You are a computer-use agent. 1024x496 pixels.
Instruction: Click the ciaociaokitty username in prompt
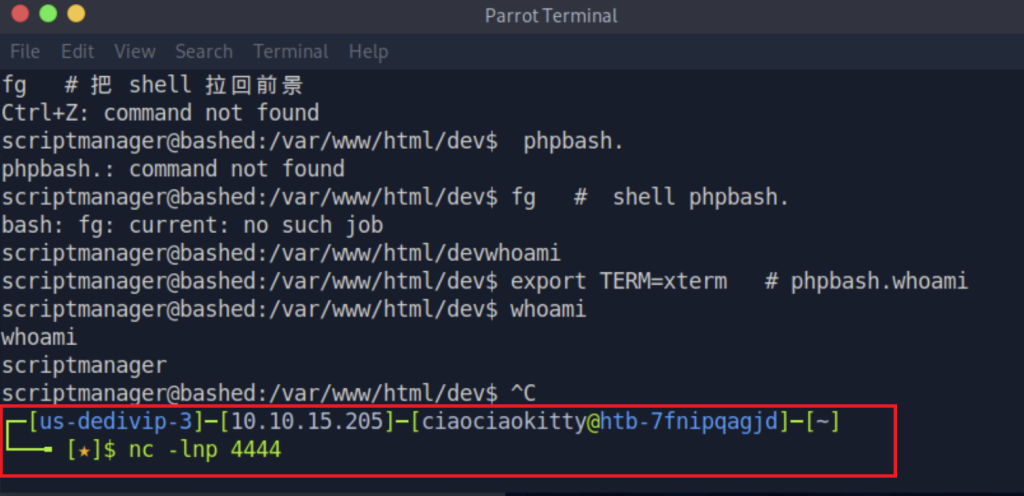tap(504, 422)
